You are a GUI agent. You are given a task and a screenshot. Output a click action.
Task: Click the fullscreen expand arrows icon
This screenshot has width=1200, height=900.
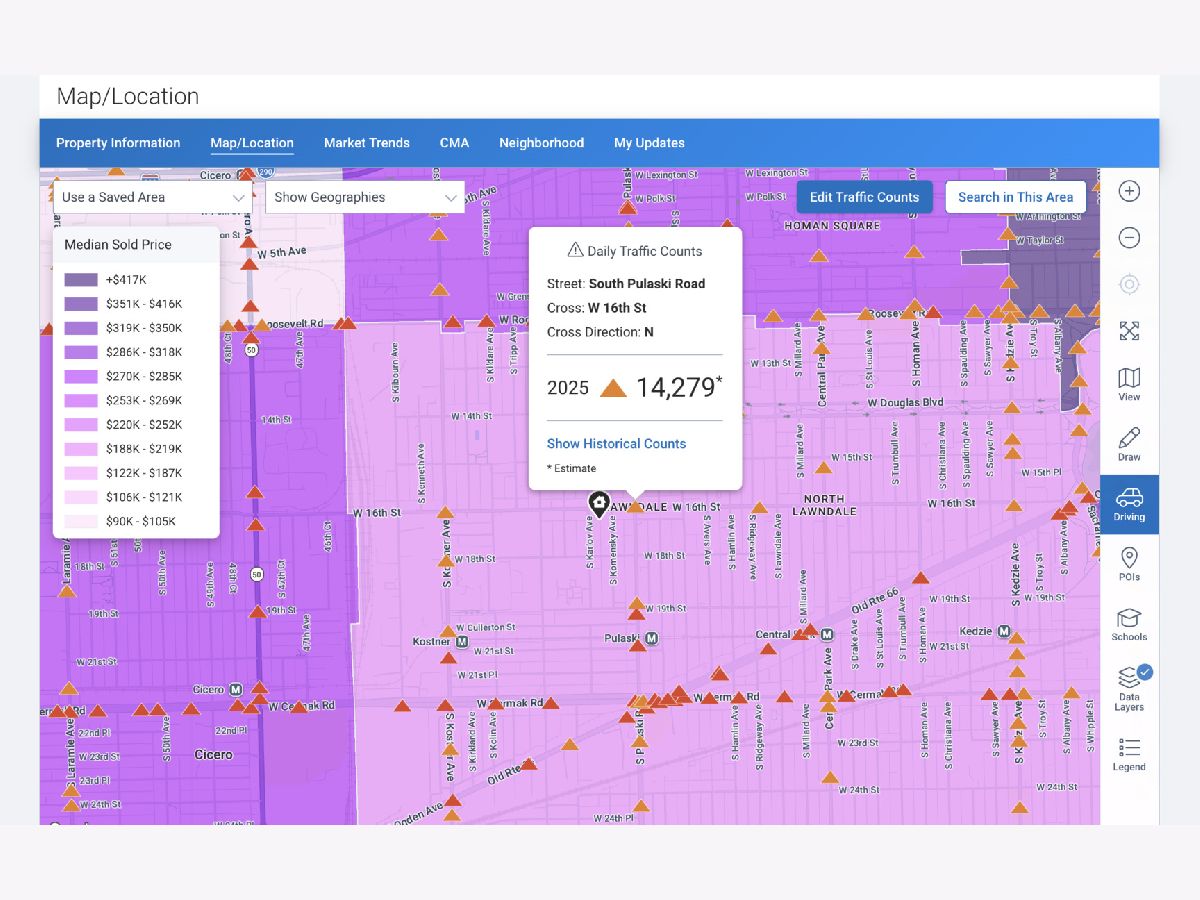[x=1129, y=331]
